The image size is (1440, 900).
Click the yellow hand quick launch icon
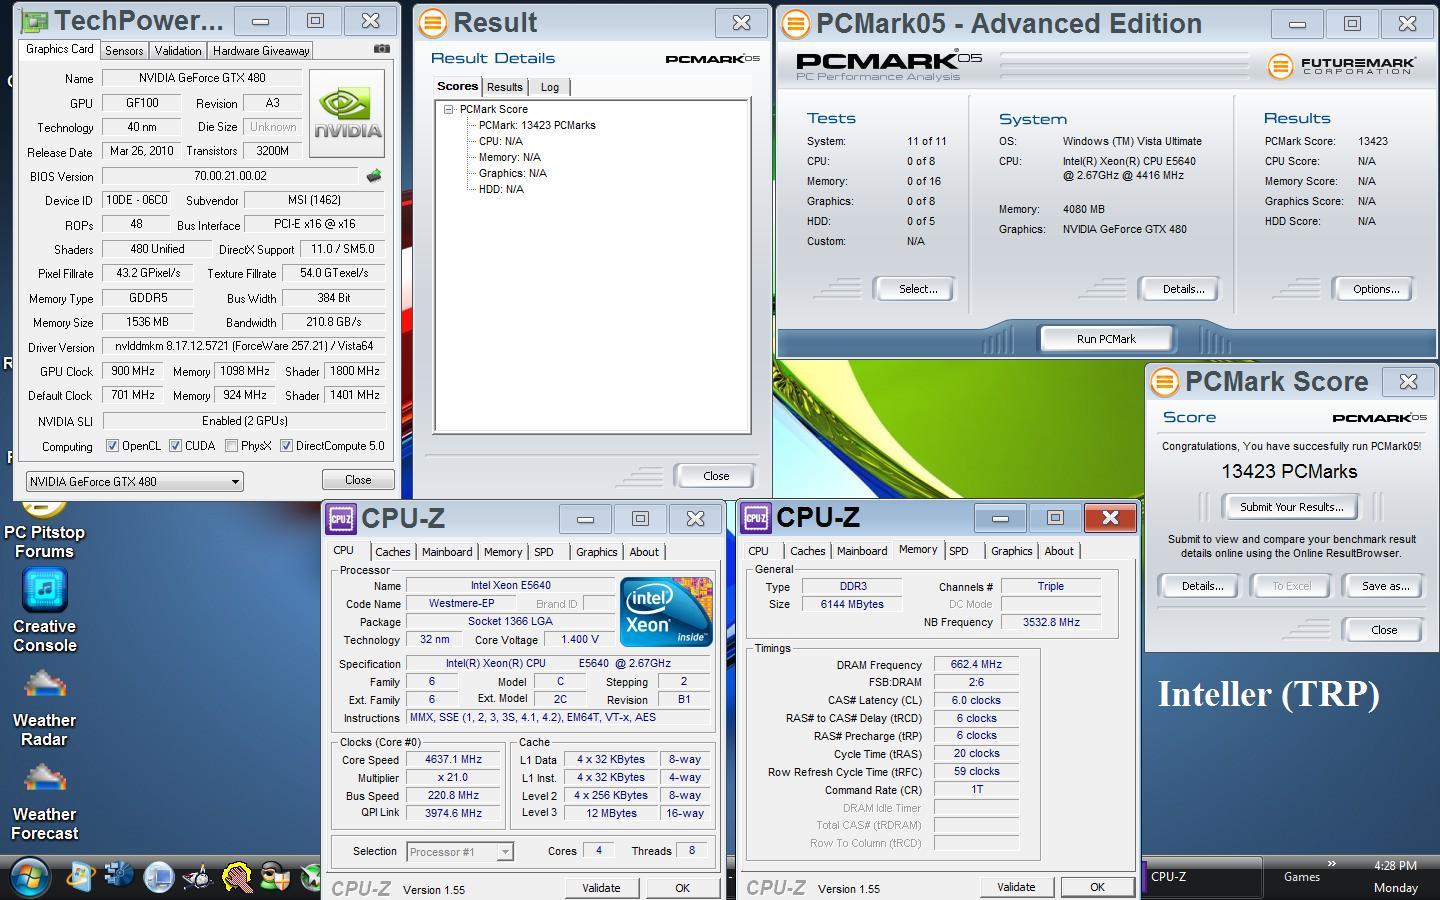click(x=237, y=877)
